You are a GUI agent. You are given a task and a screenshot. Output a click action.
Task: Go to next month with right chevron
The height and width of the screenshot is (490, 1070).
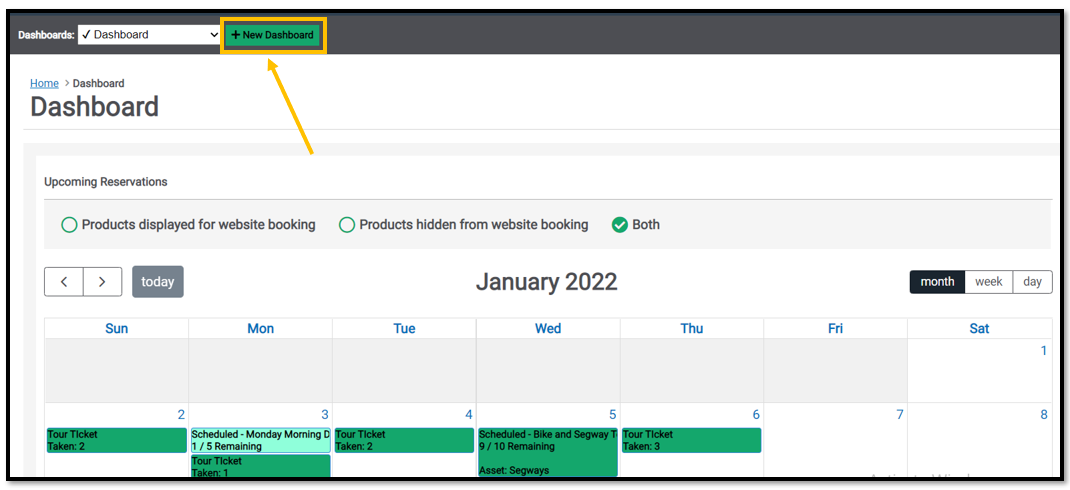pos(102,282)
